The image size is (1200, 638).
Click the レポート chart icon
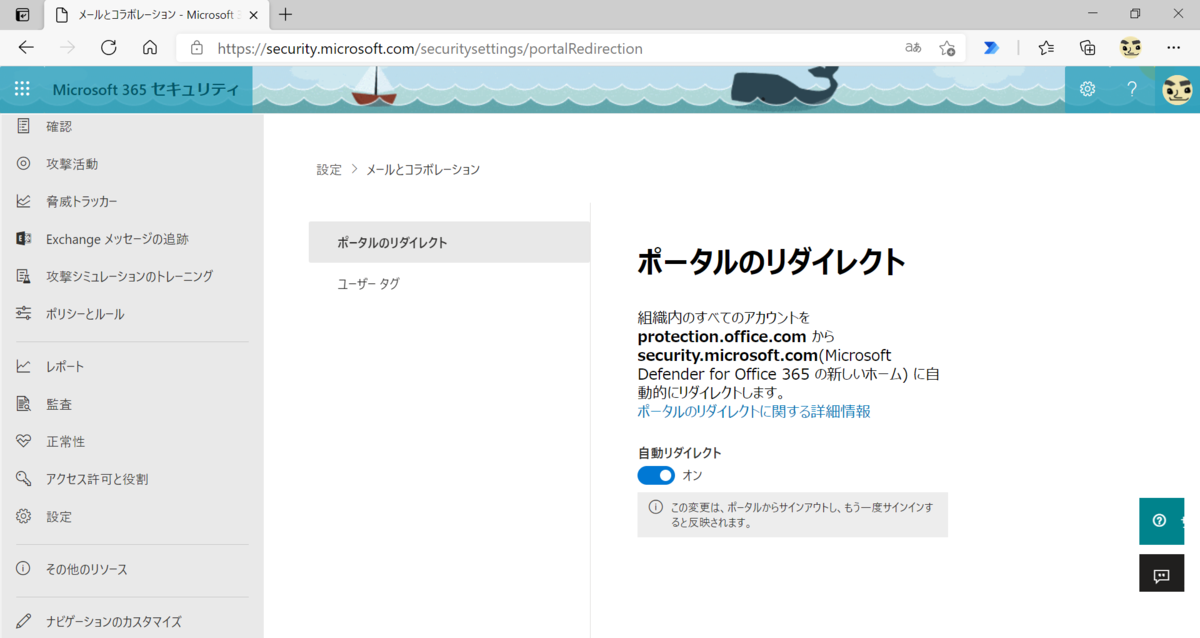23,366
